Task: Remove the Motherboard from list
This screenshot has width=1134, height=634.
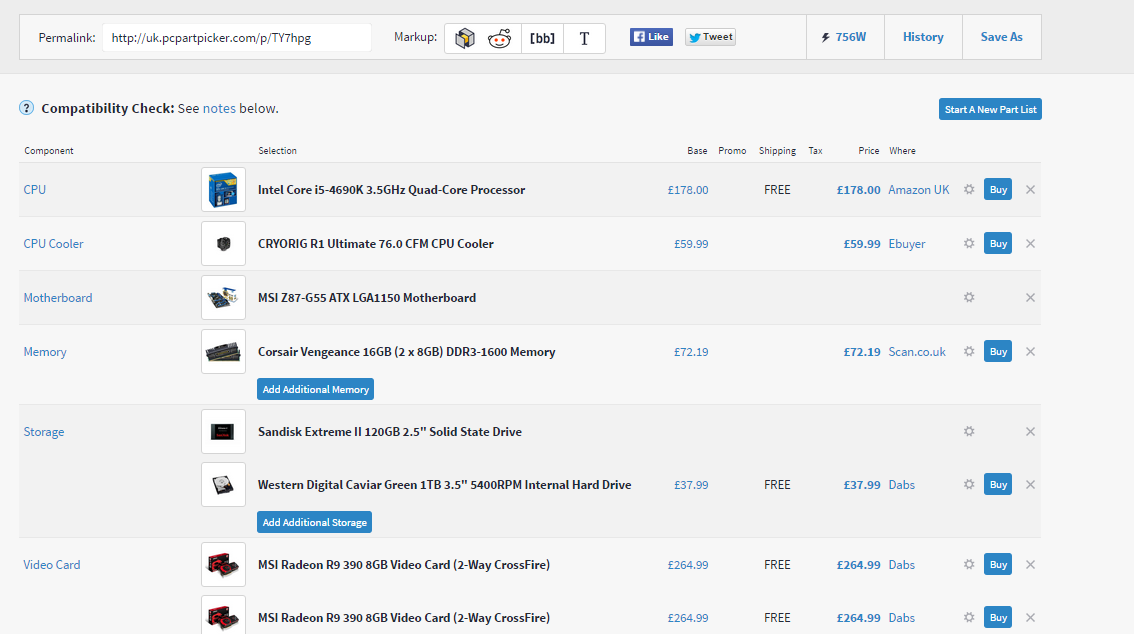Action: tap(1031, 297)
